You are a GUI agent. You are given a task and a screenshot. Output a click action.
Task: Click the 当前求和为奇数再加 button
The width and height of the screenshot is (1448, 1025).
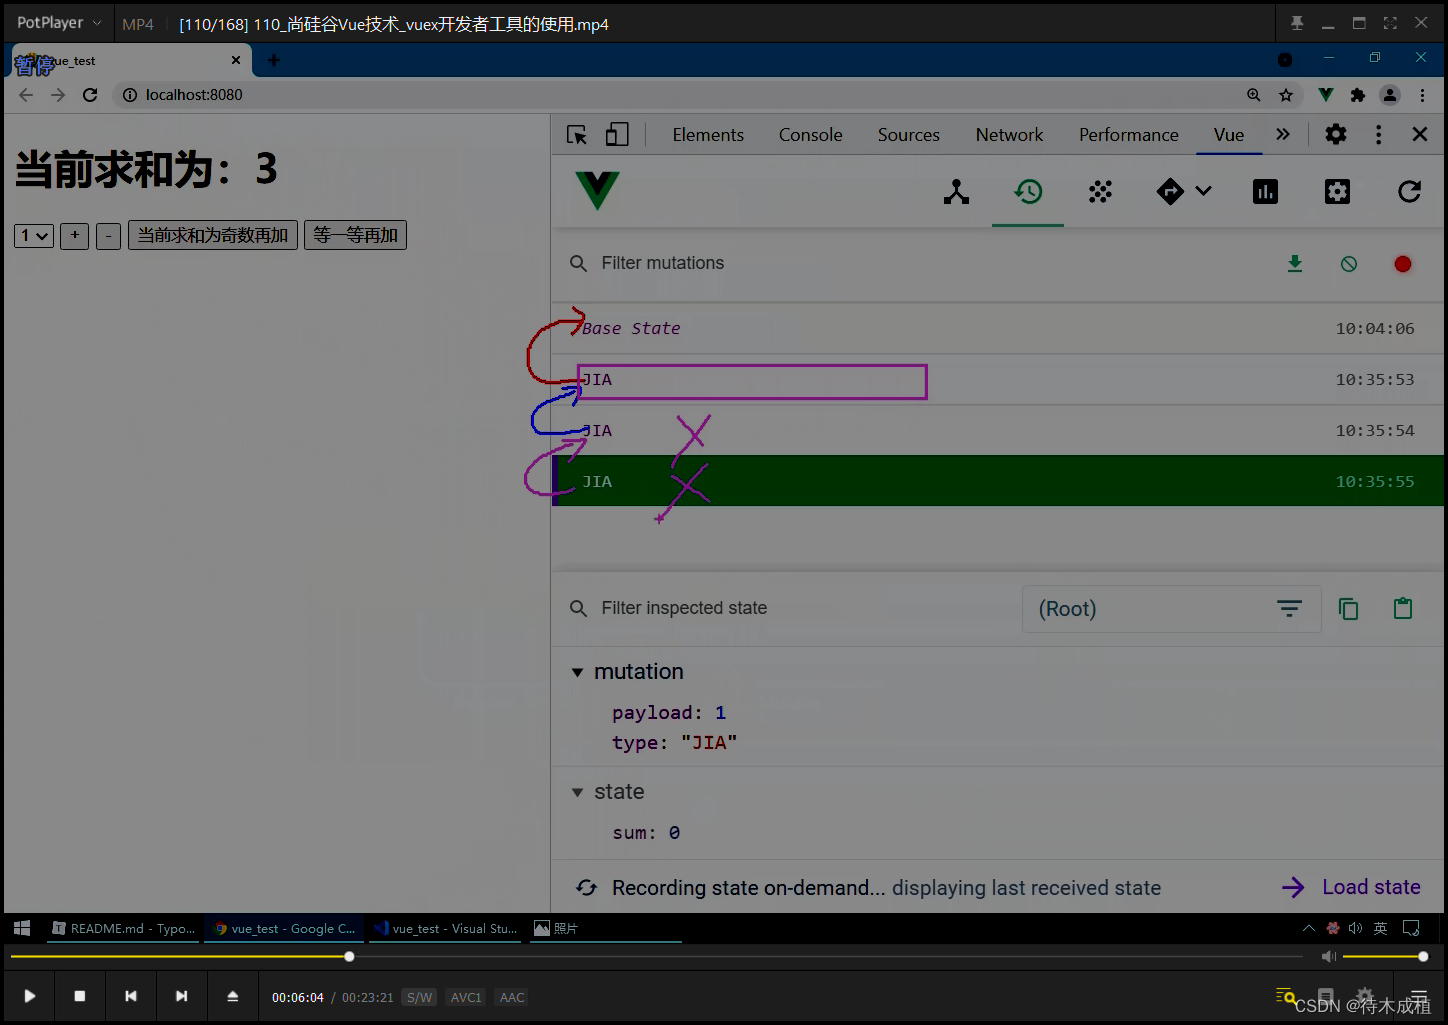212,235
